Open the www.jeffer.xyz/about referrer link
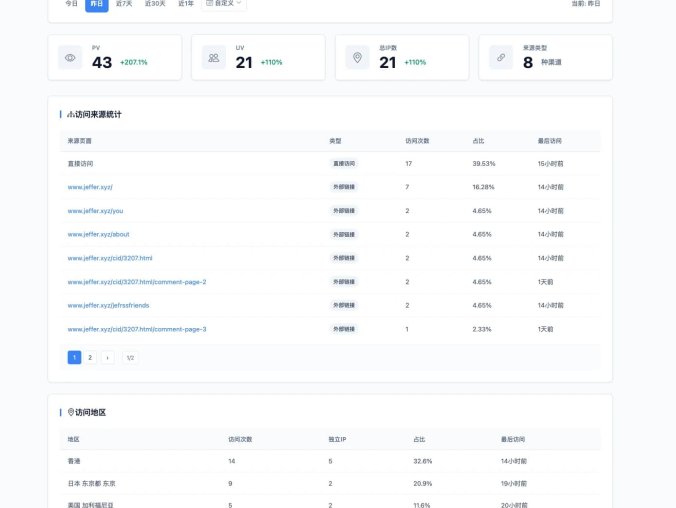The height and width of the screenshot is (508, 676). tap(97, 234)
